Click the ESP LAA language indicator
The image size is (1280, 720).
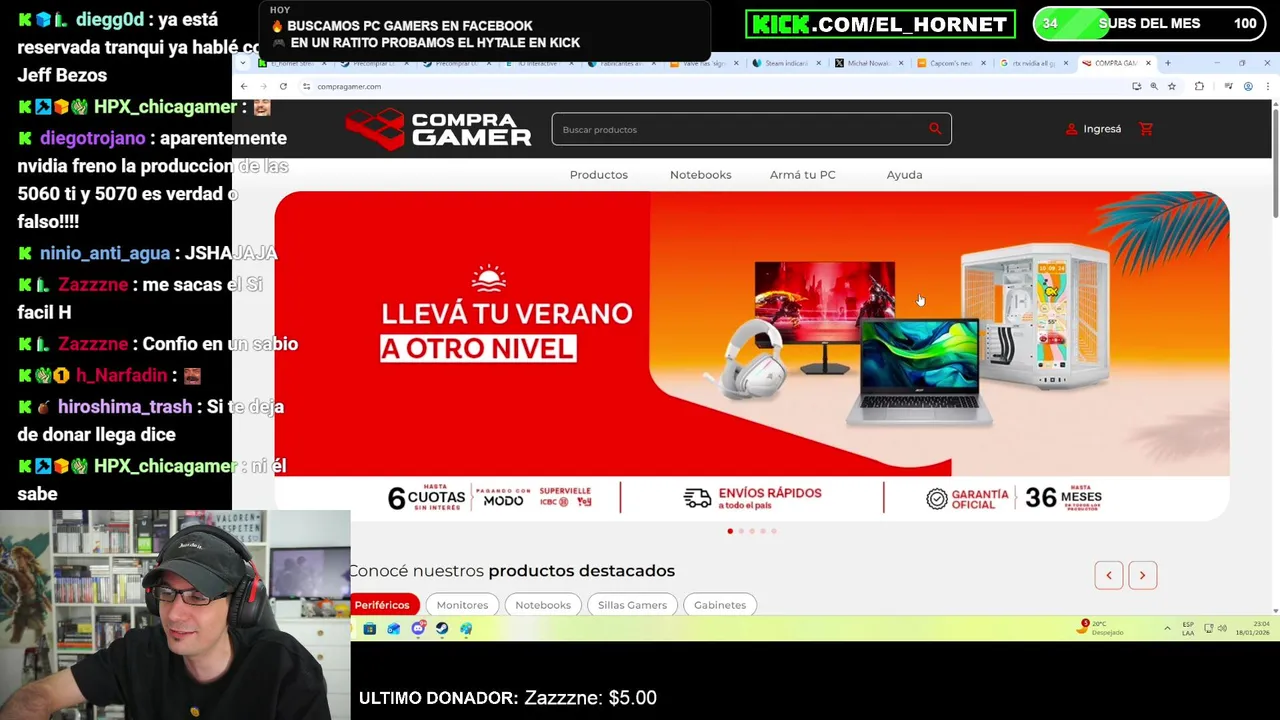[1188, 628]
